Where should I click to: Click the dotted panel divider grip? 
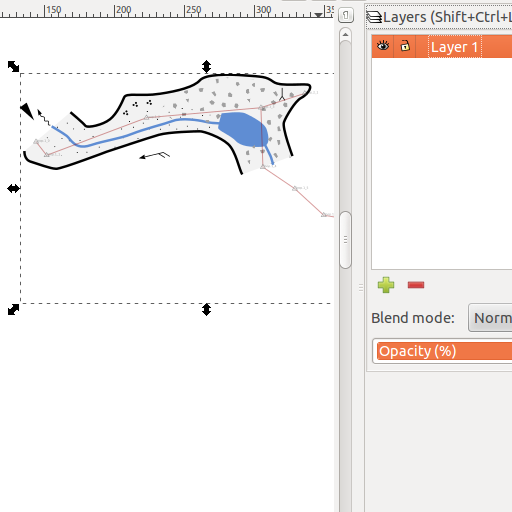(361, 287)
